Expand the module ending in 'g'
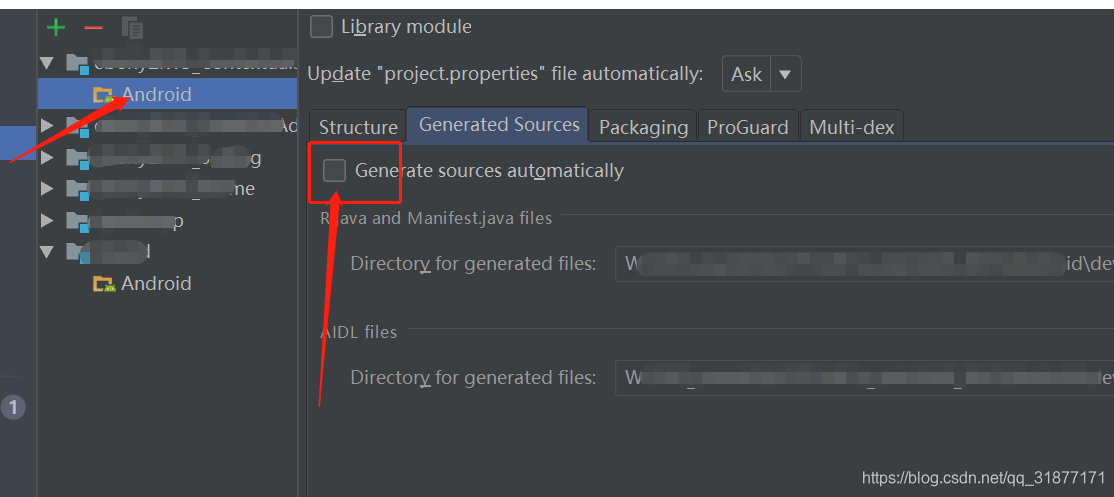Viewport: 1114px width, 497px height. 47,158
